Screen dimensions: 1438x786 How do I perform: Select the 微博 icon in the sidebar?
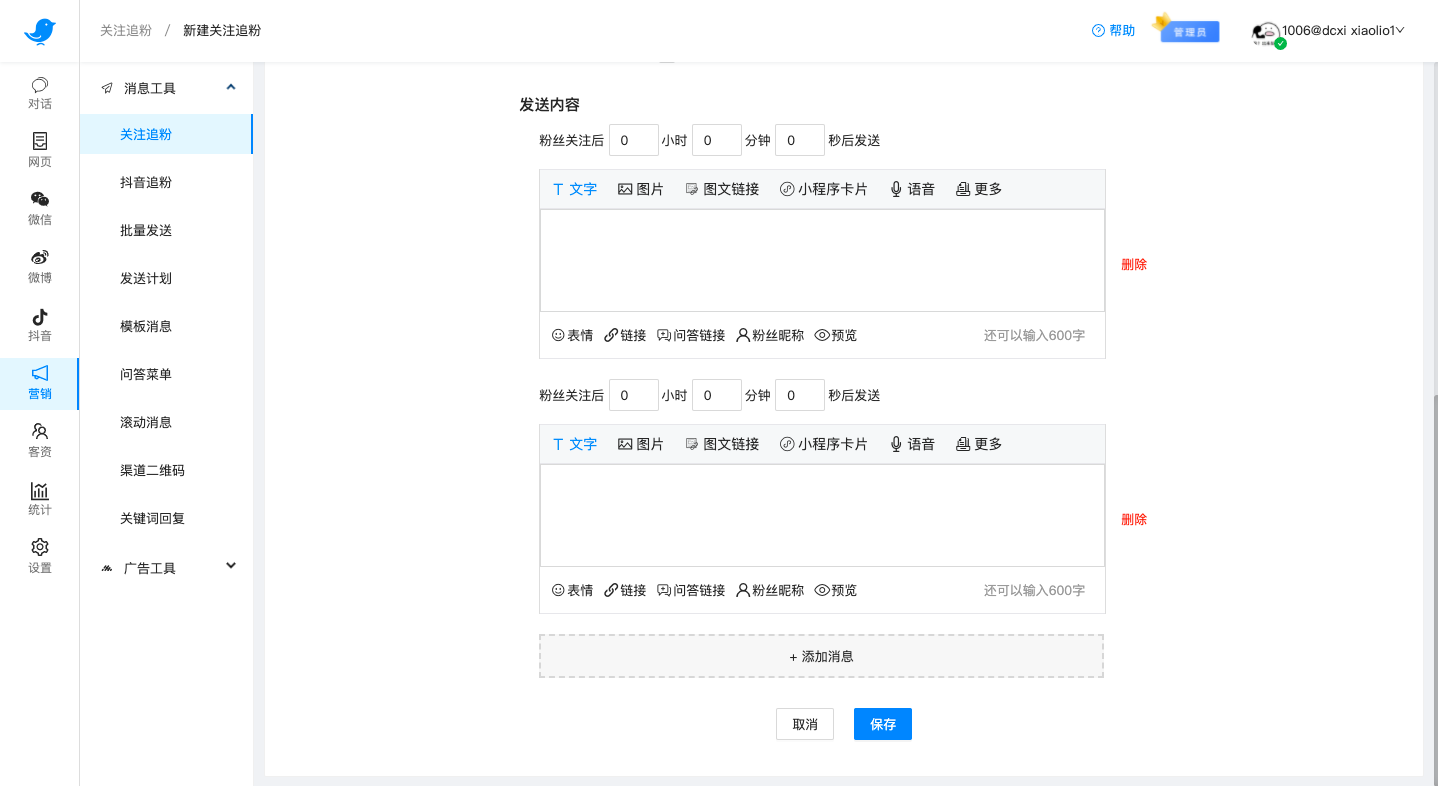tap(39, 266)
